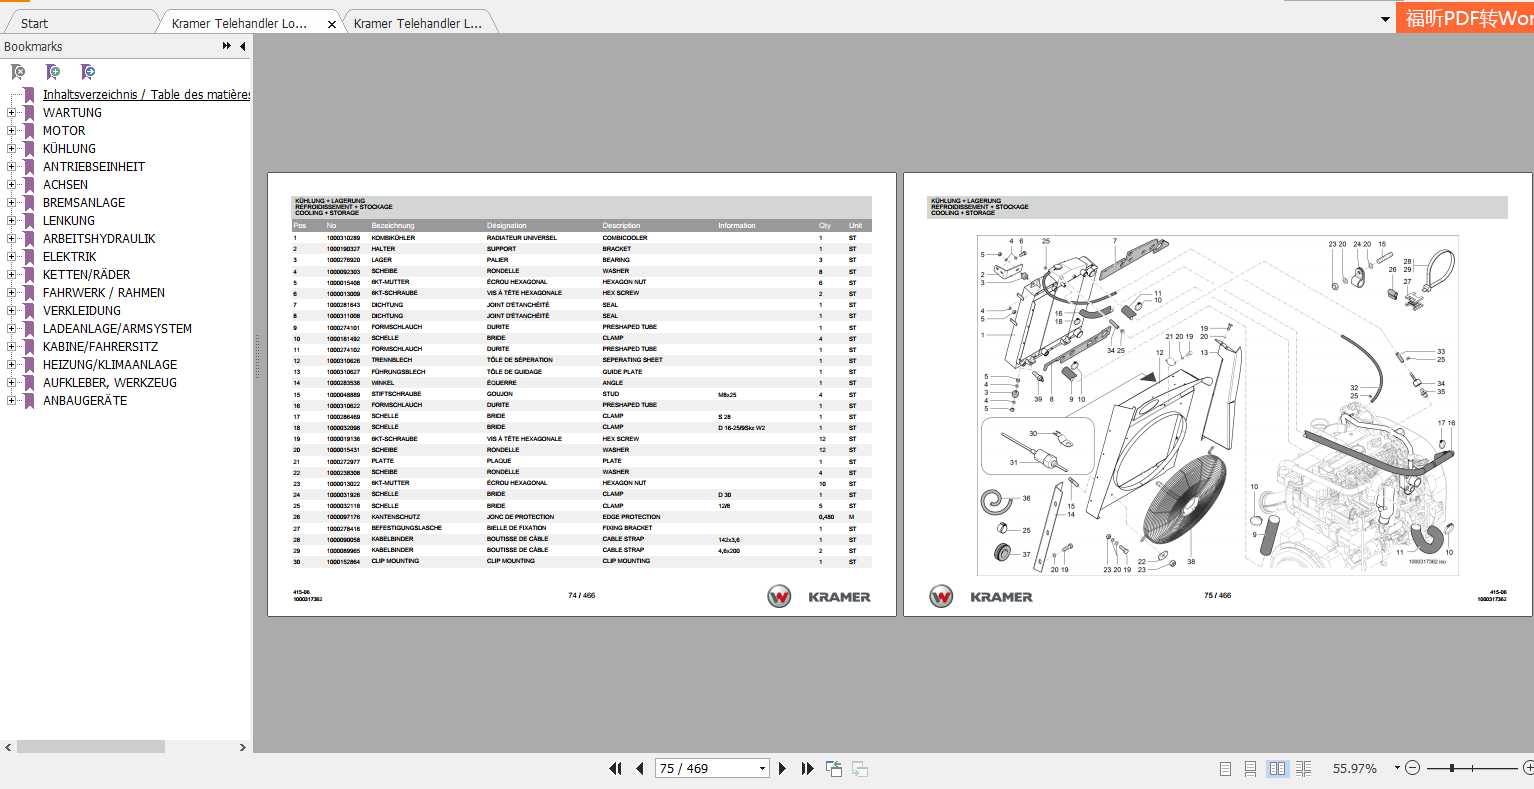The height and width of the screenshot is (789, 1534).
Task: Expand the VERKLEIDUNG bookmark
Action: pyautogui.click(x=11, y=311)
